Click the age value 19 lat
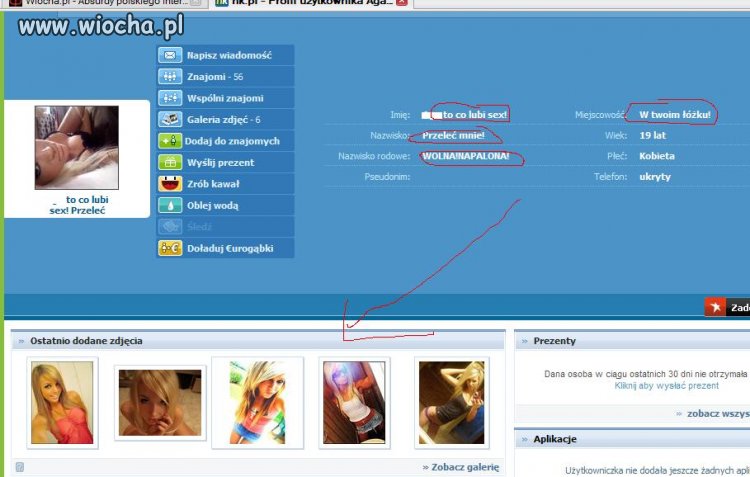Image resolution: width=750 pixels, height=477 pixels. (x=652, y=135)
